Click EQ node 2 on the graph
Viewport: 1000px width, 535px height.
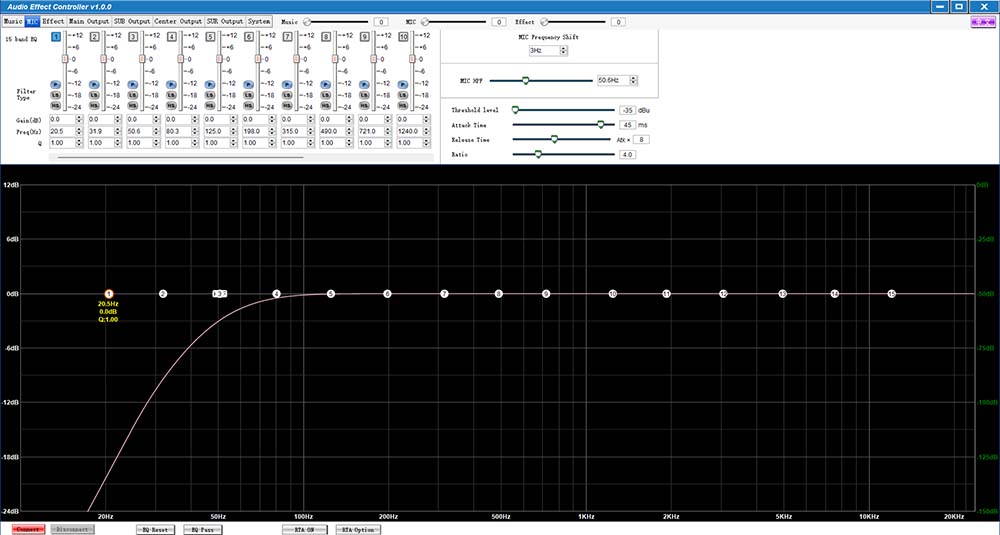tap(163, 294)
